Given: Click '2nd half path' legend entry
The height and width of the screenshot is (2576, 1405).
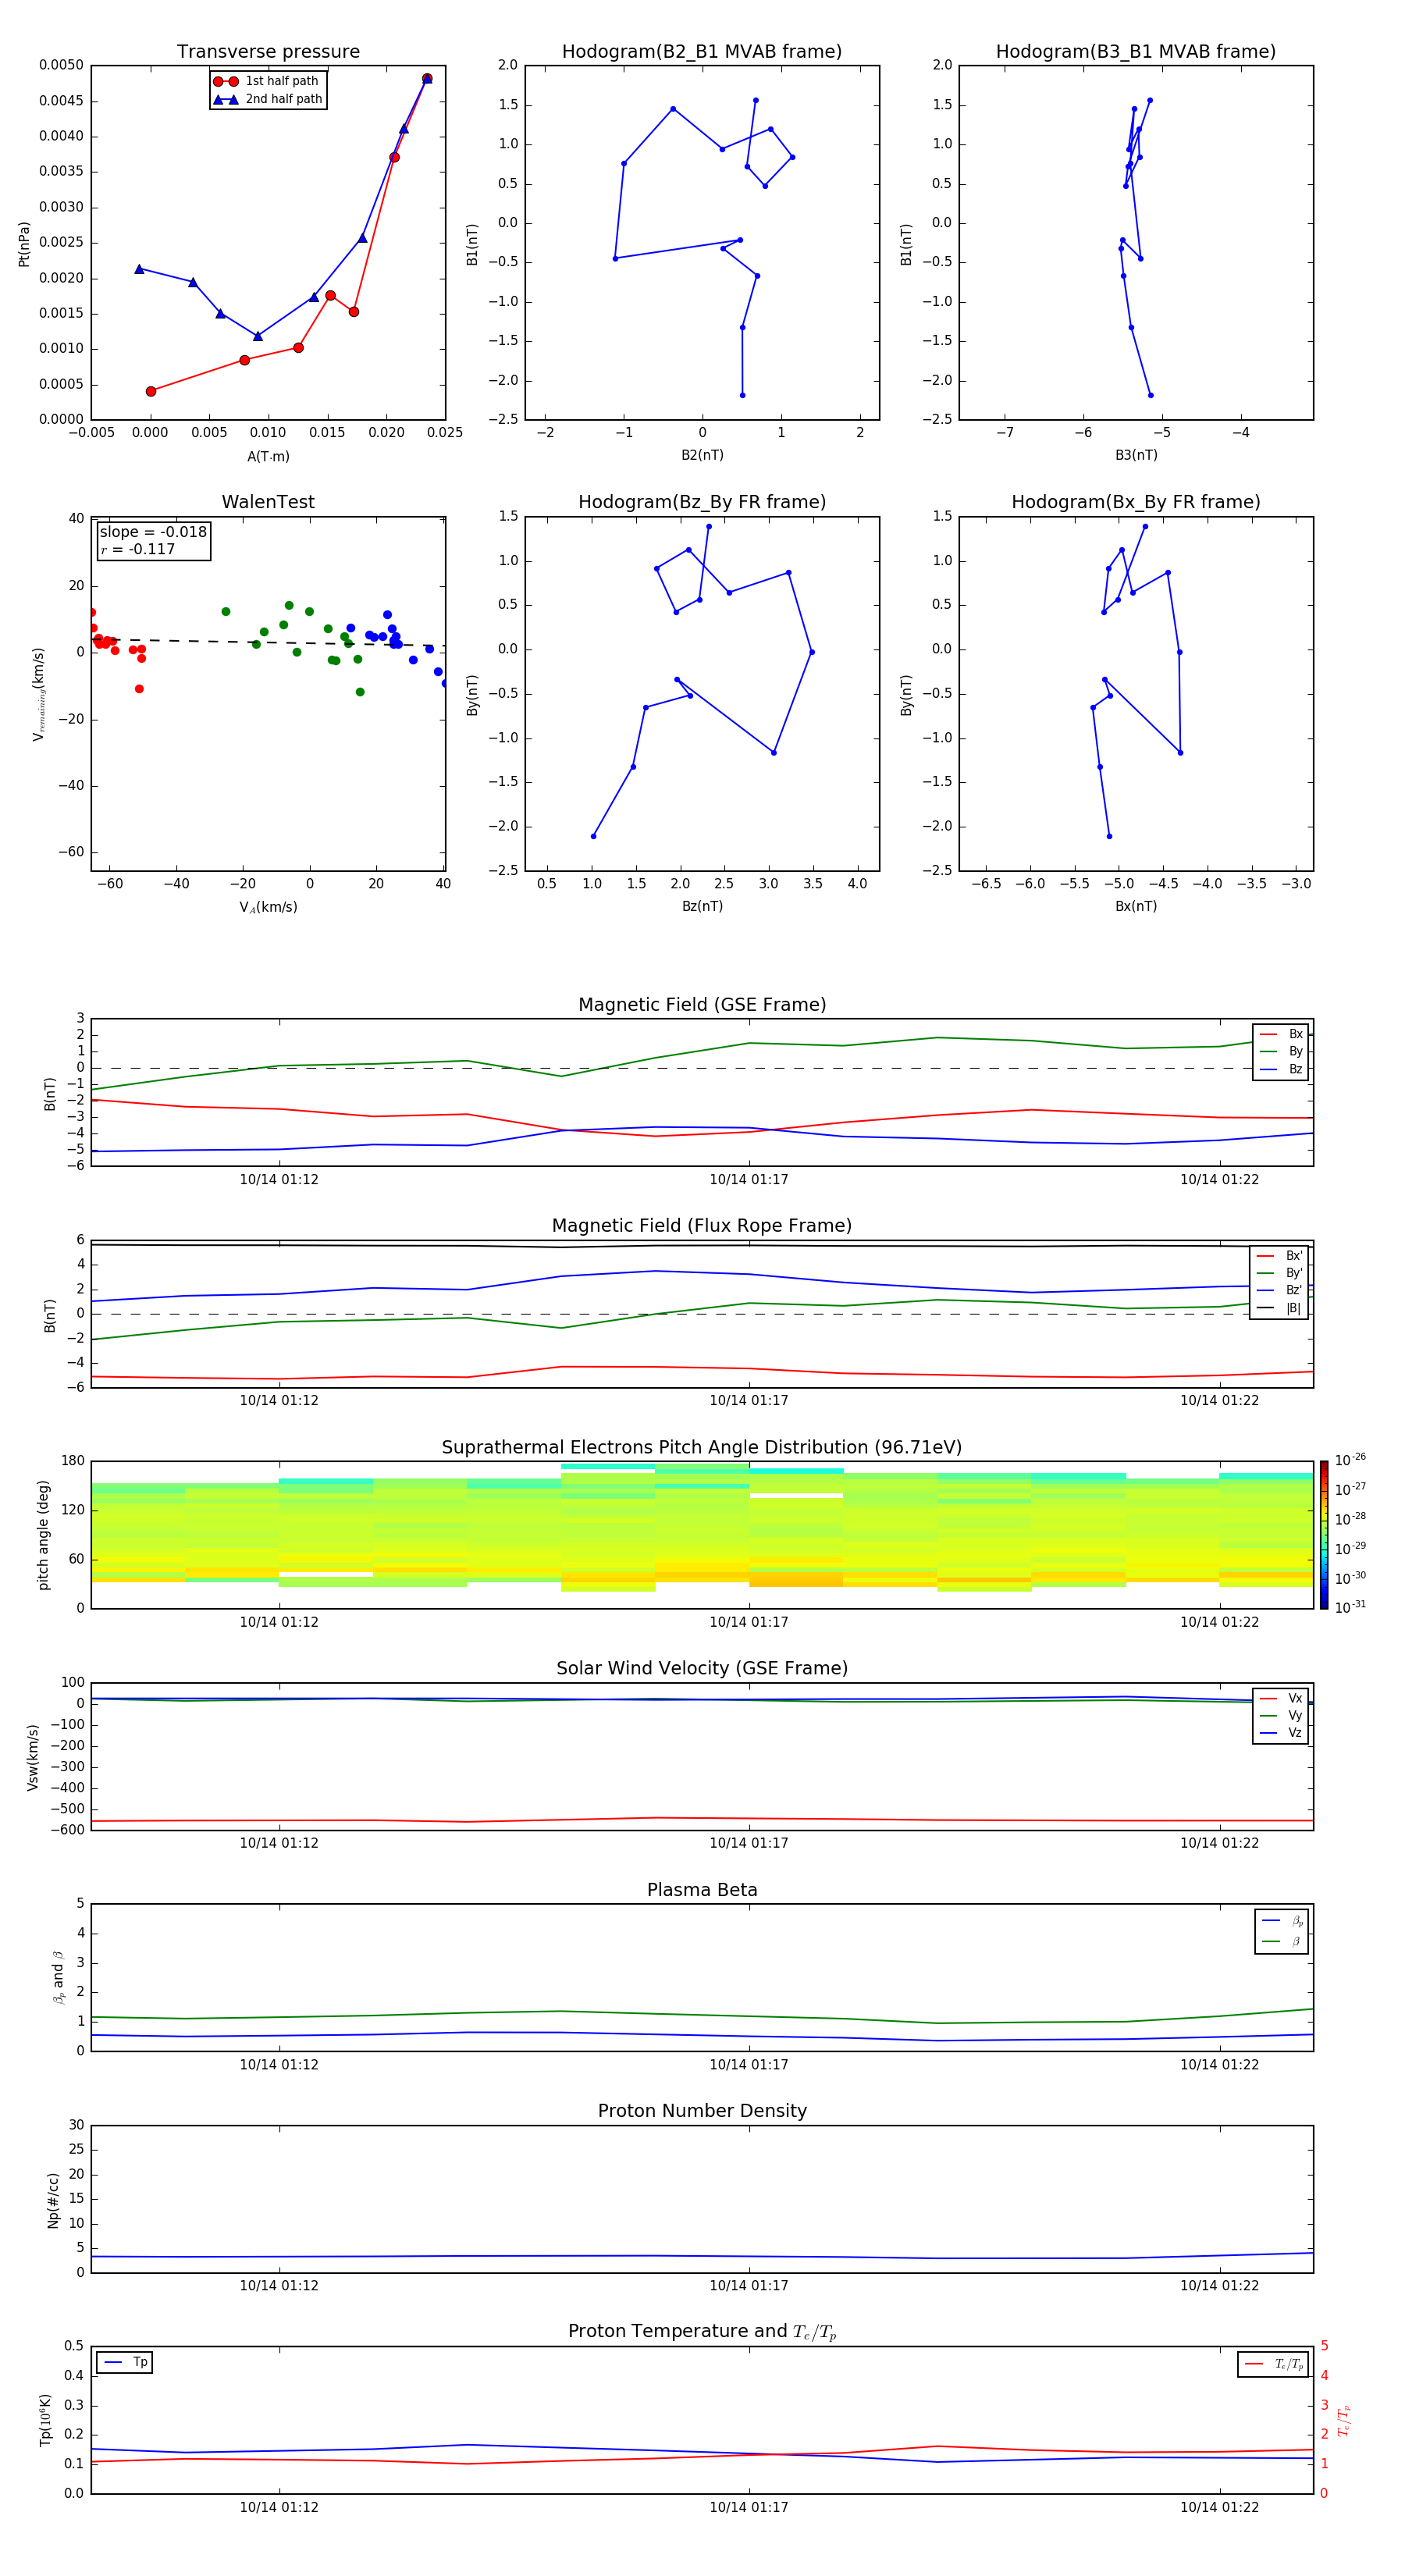Looking at the screenshot, I should tap(268, 99).
